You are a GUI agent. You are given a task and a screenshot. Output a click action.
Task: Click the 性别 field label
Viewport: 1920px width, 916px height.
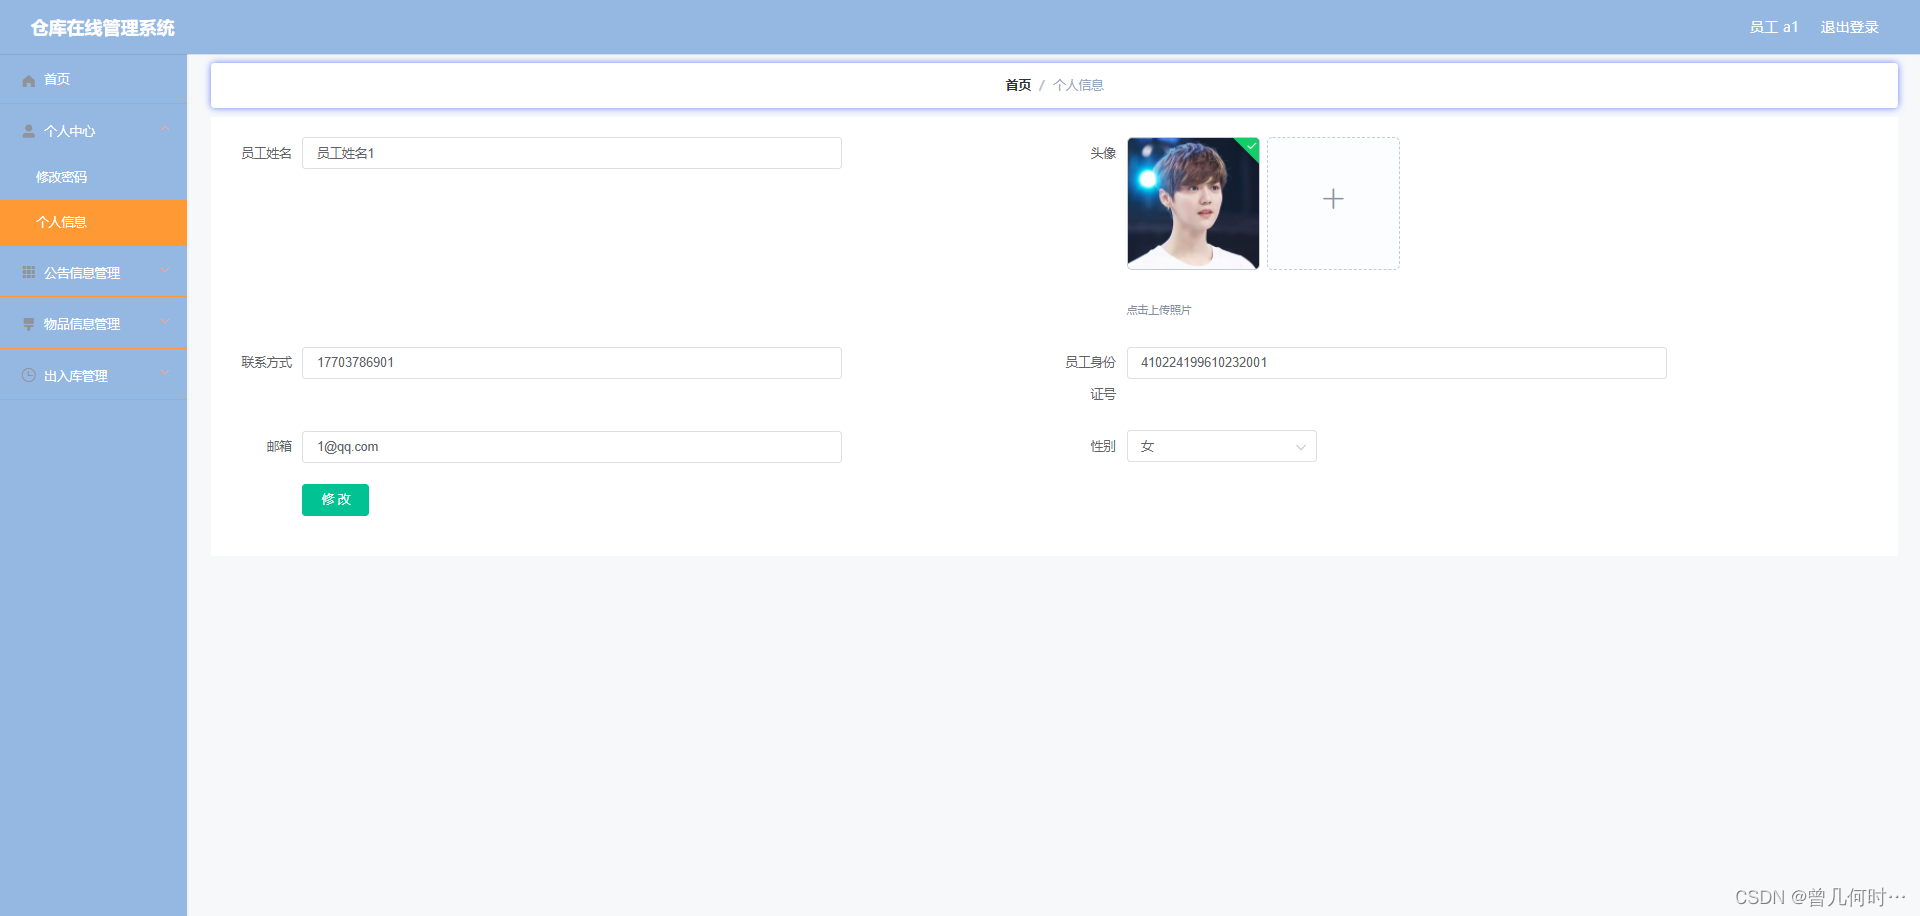(1103, 446)
